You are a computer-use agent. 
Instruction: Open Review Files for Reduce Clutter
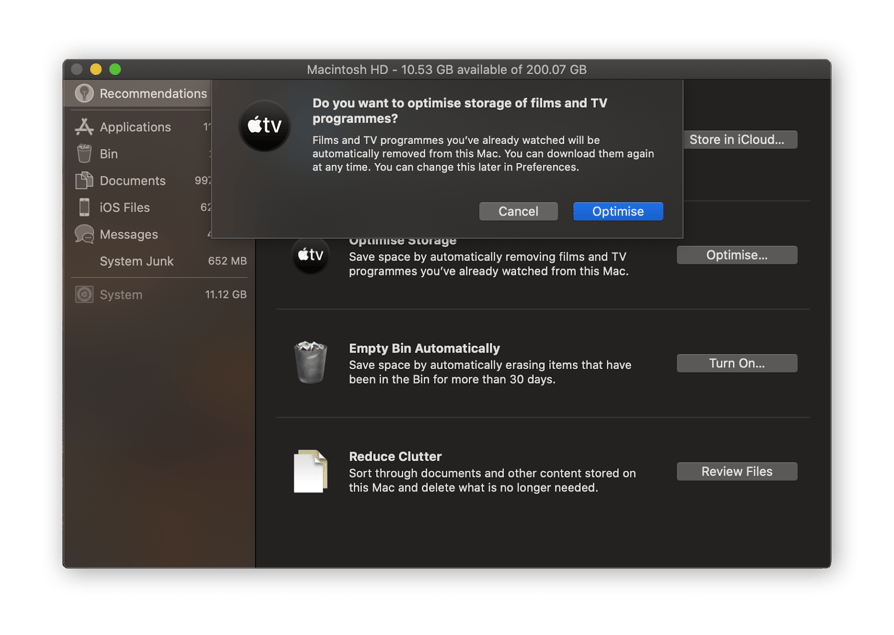[x=737, y=471]
